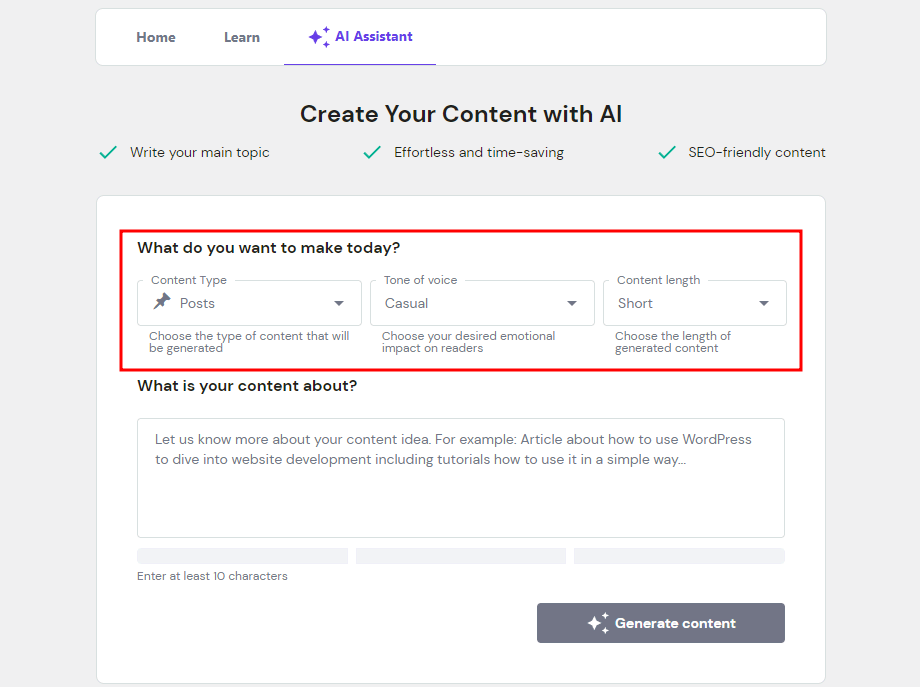The image size is (920, 687).
Task: Click the sparkles icon on Generate content button
Action: pos(599,622)
